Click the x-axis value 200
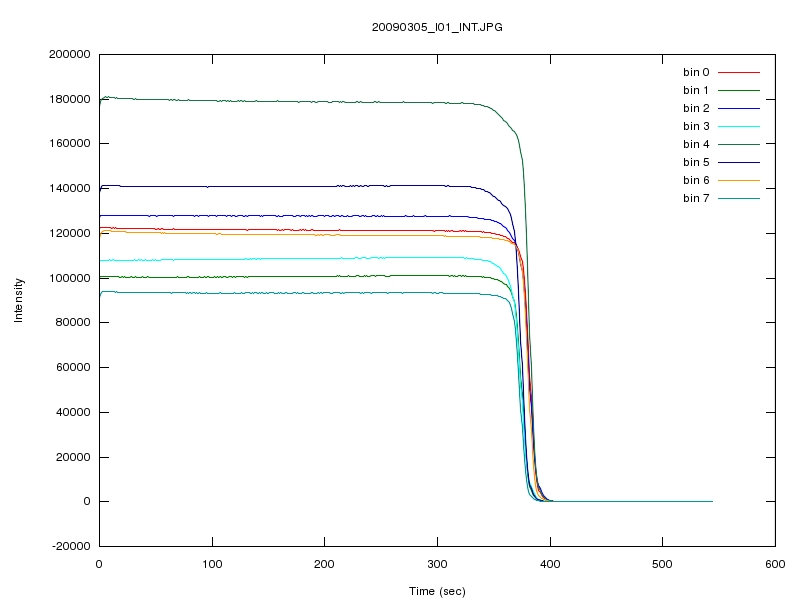This screenshot has height=600, width=800. (x=324, y=564)
